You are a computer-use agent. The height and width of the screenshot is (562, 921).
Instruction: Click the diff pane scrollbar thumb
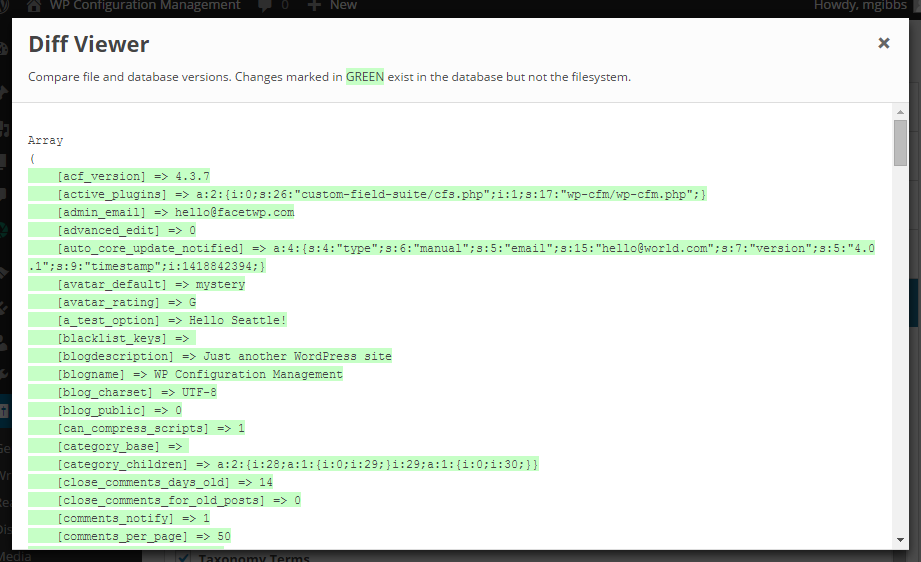pyautogui.click(x=900, y=143)
